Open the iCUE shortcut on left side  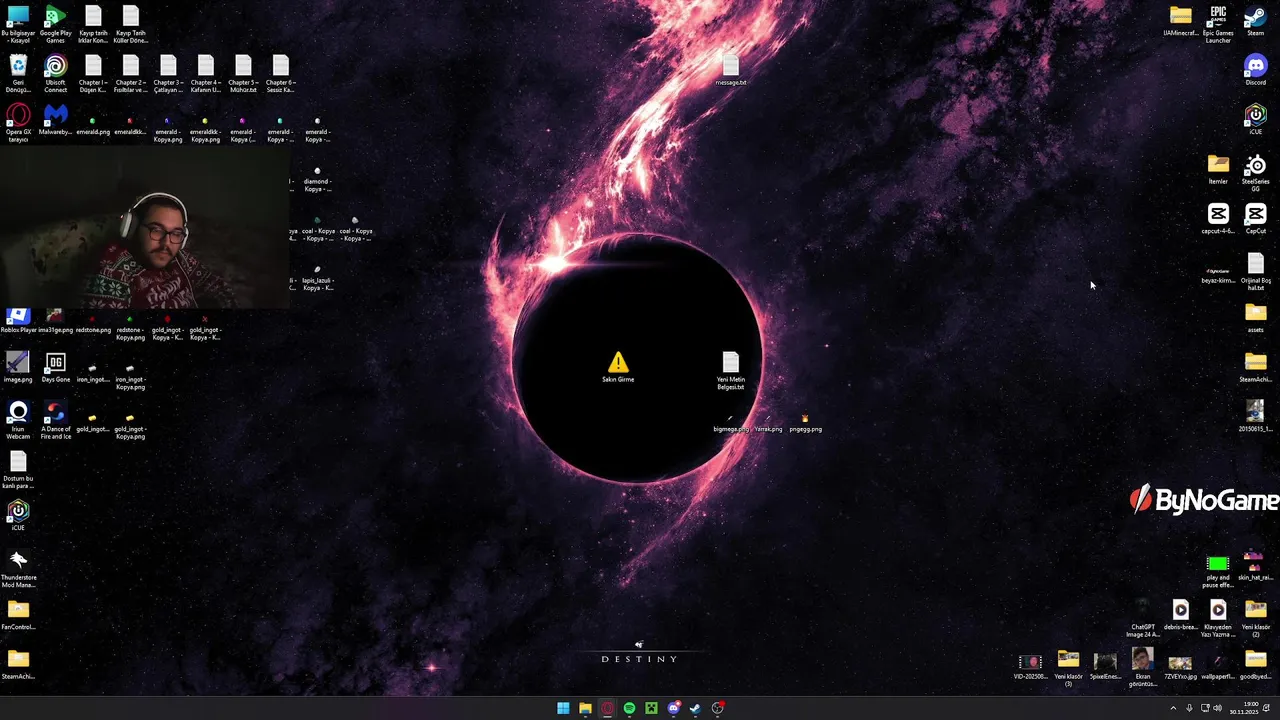18,516
